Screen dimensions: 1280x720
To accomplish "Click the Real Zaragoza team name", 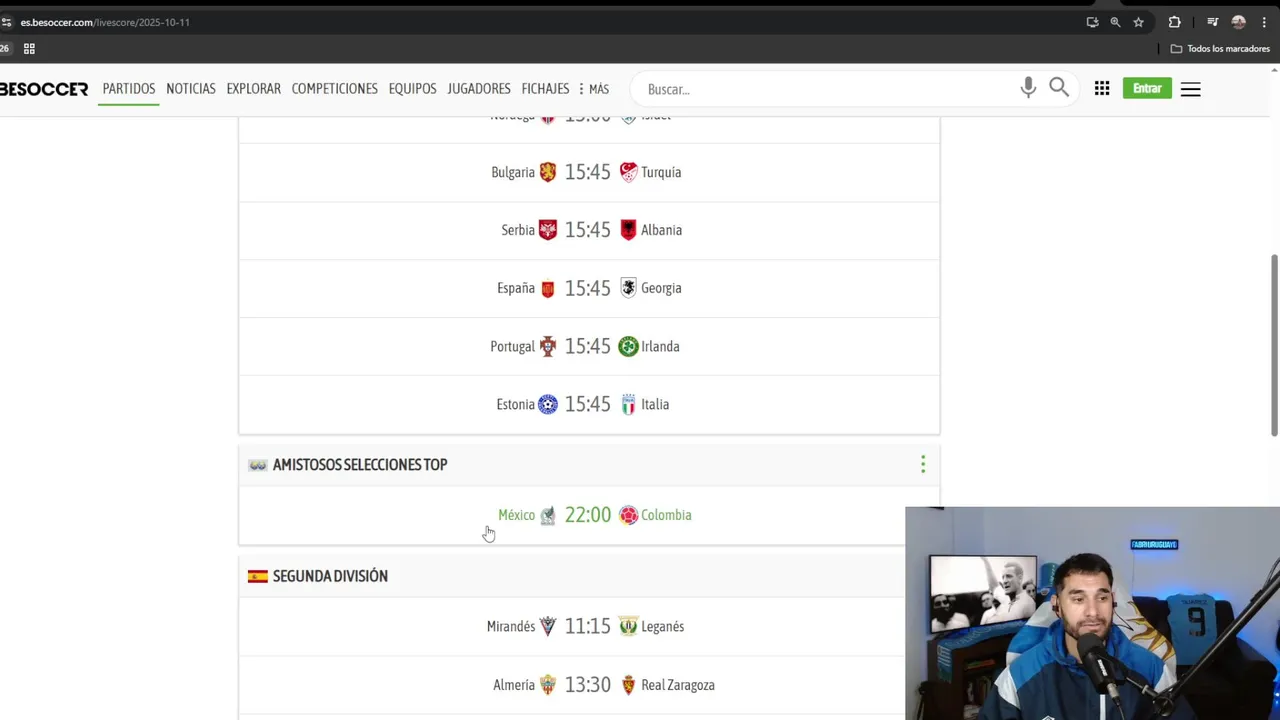I will coord(678,685).
